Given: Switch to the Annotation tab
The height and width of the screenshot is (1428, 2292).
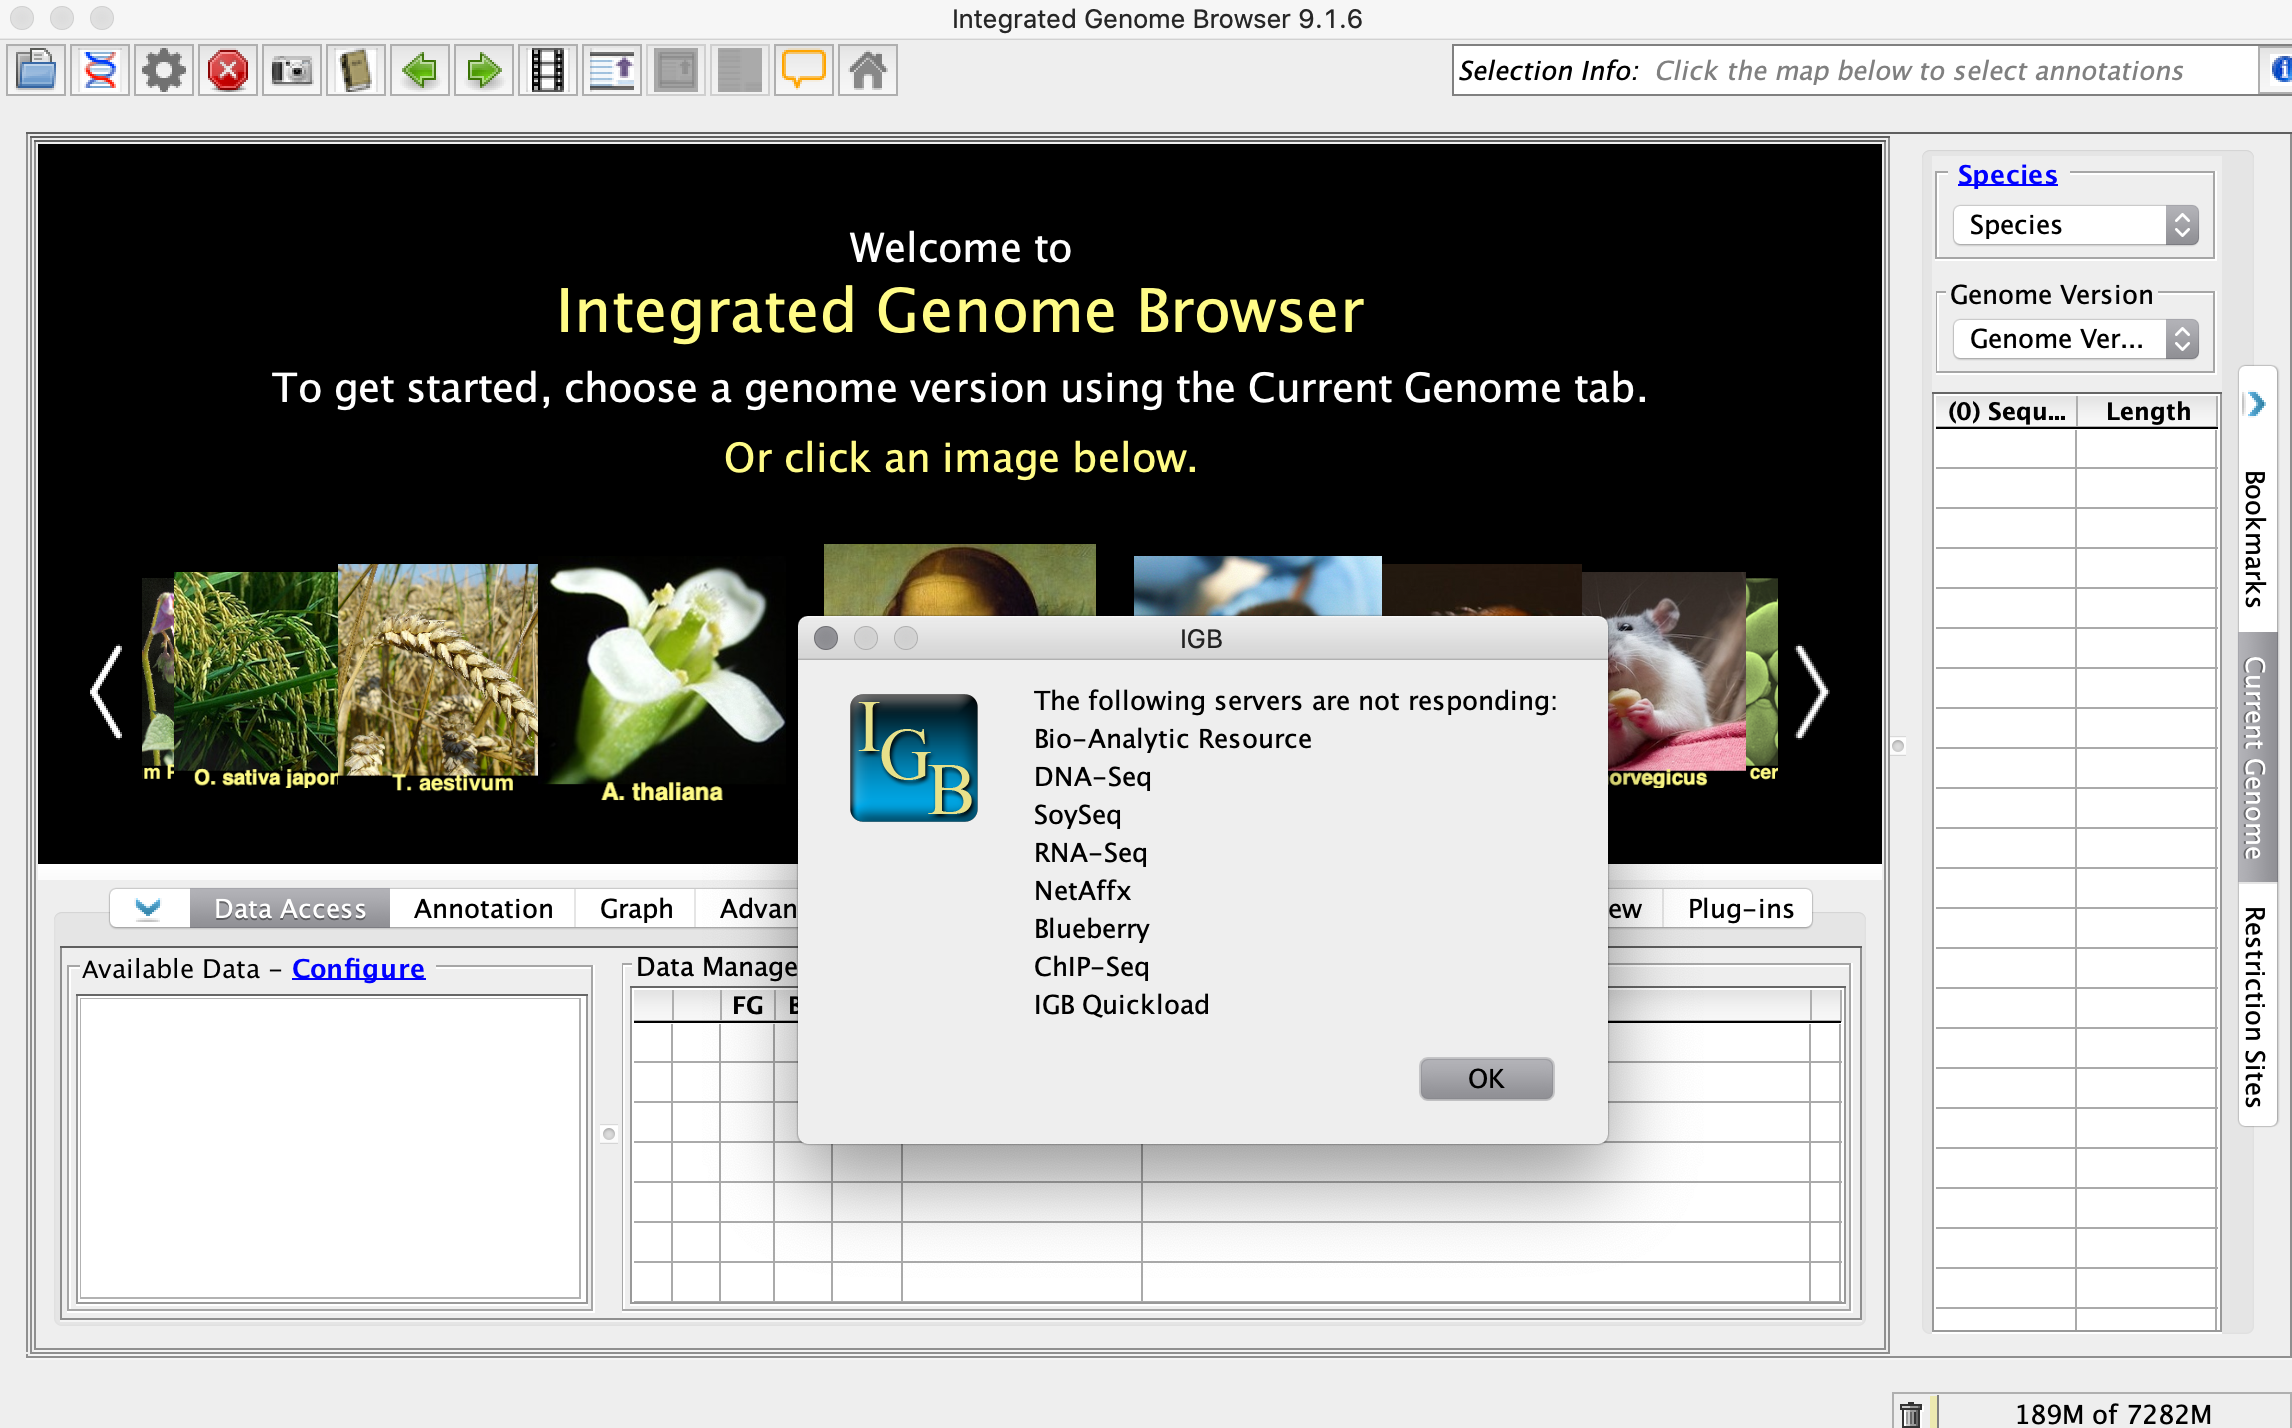Looking at the screenshot, I should pyautogui.click(x=484, y=908).
